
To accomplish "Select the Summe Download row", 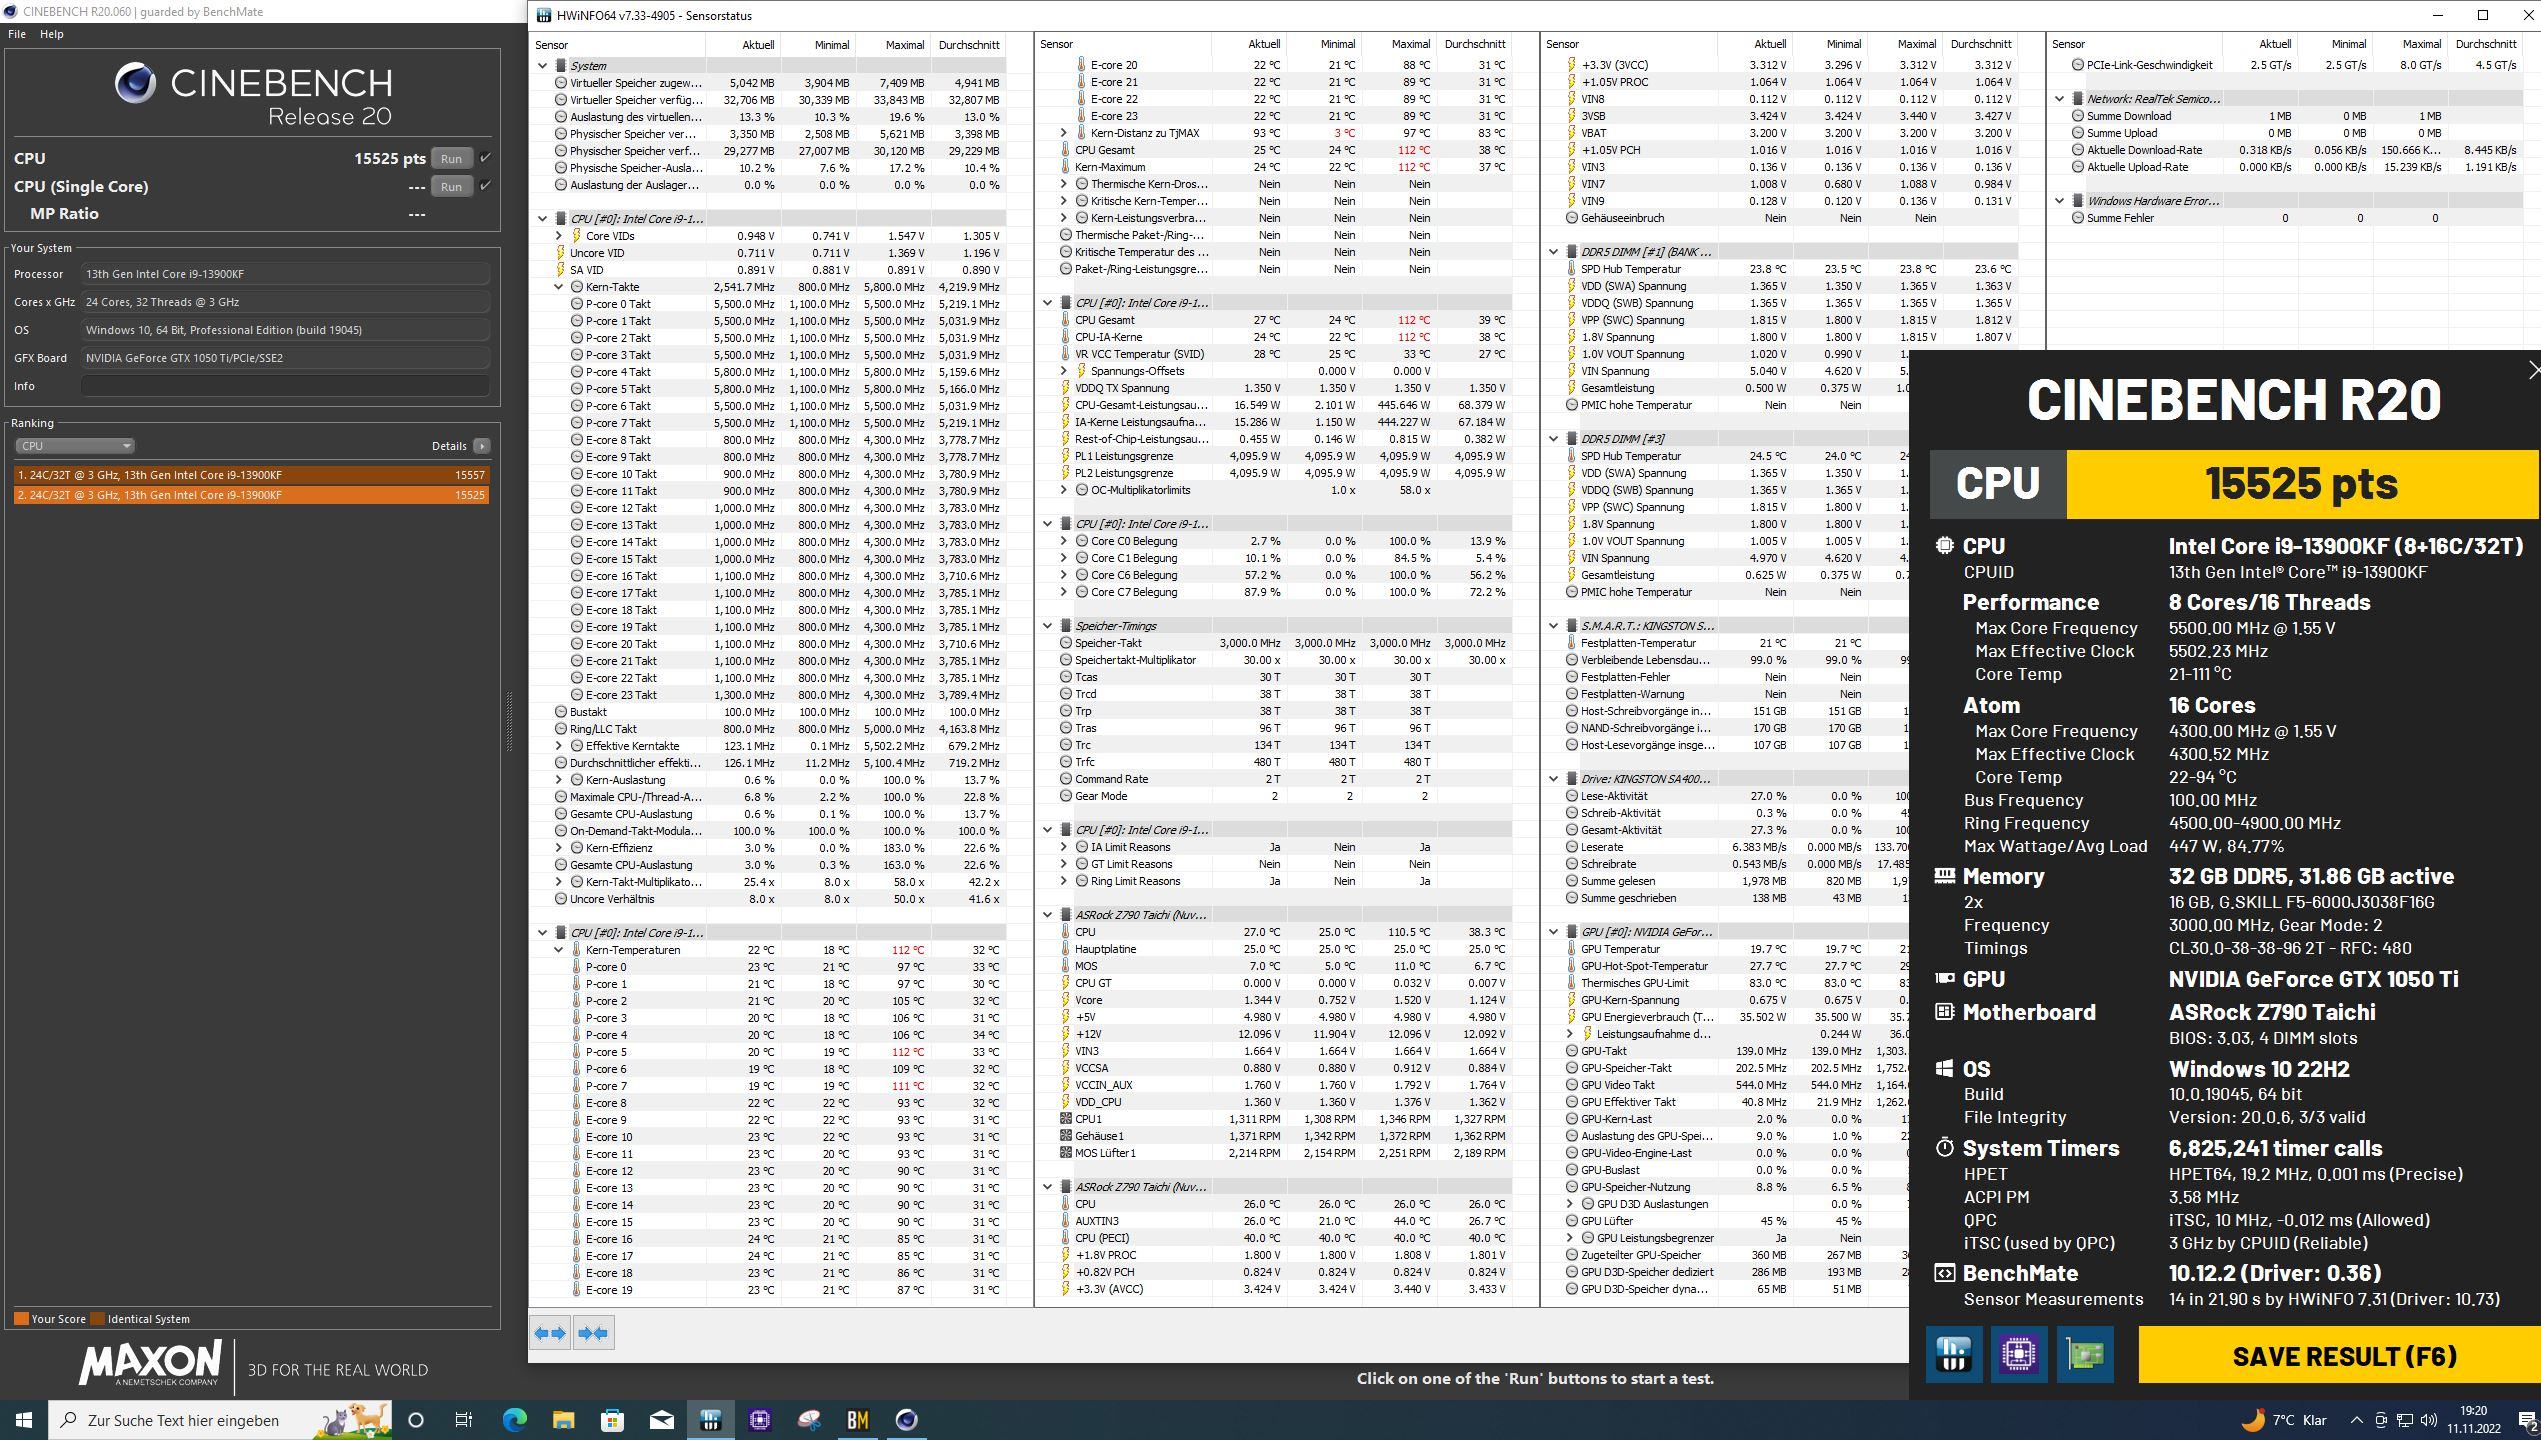I will tap(2285, 116).
